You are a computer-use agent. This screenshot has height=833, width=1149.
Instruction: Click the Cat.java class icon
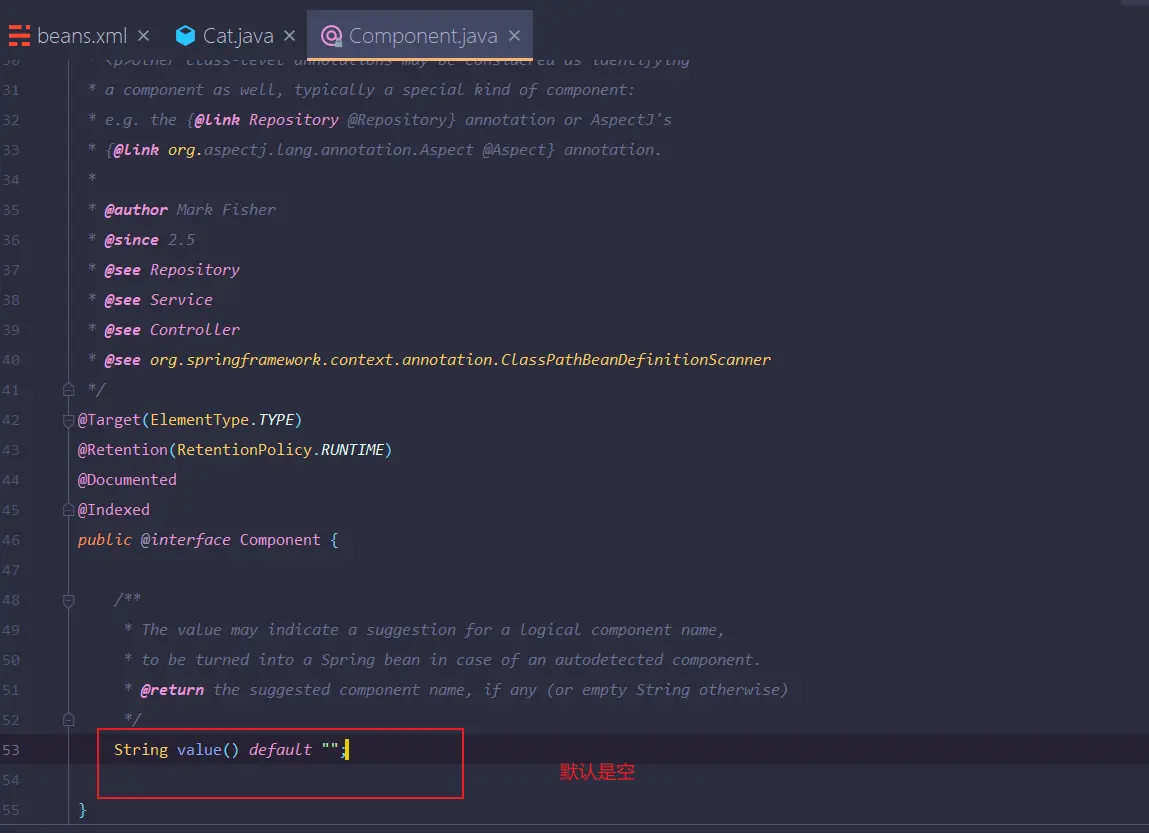(185, 35)
